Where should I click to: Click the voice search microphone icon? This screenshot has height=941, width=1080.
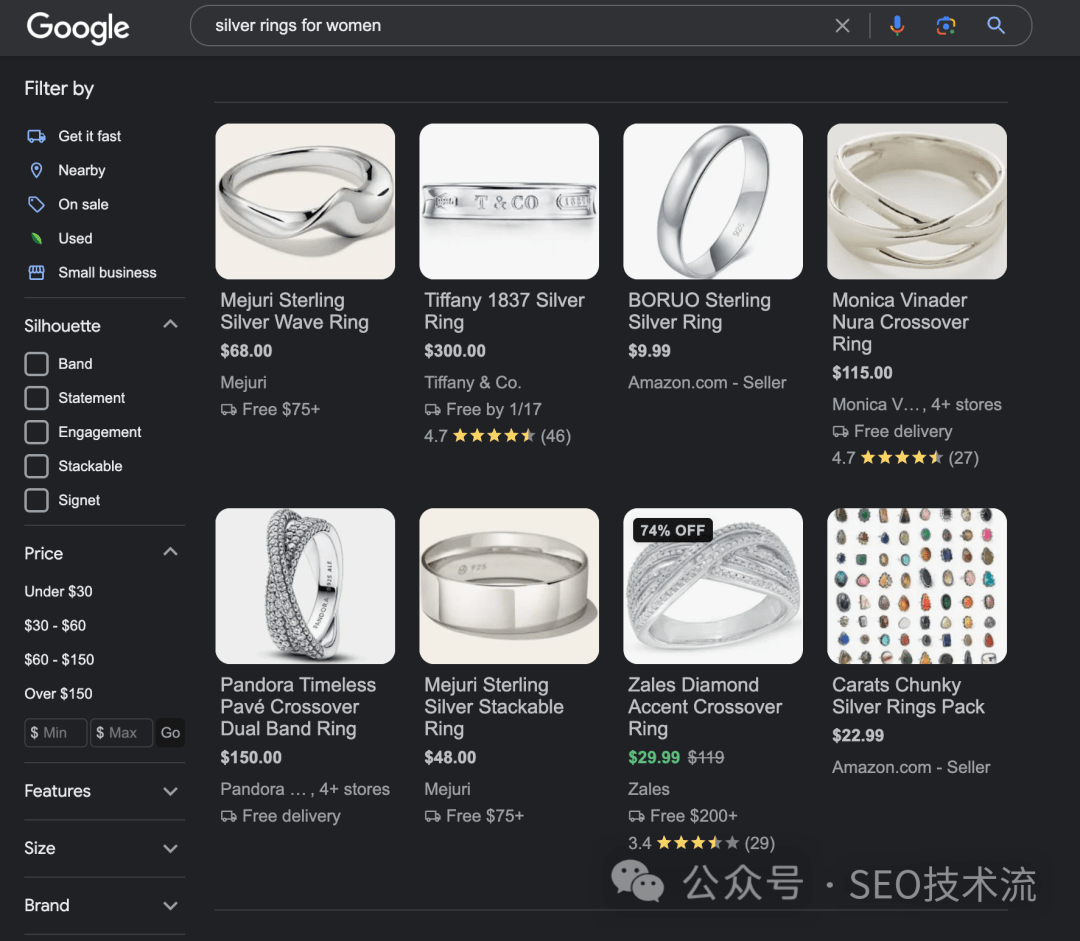point(897,25)
